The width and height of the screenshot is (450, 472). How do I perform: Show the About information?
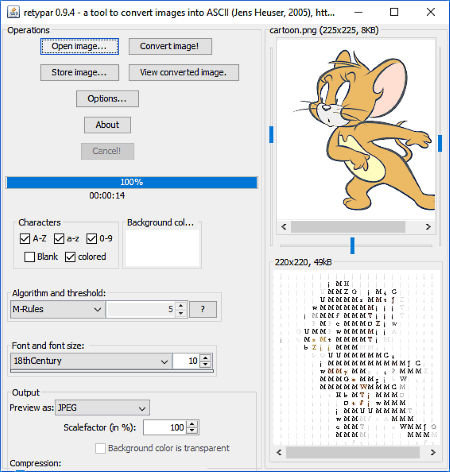pos(107,125)
